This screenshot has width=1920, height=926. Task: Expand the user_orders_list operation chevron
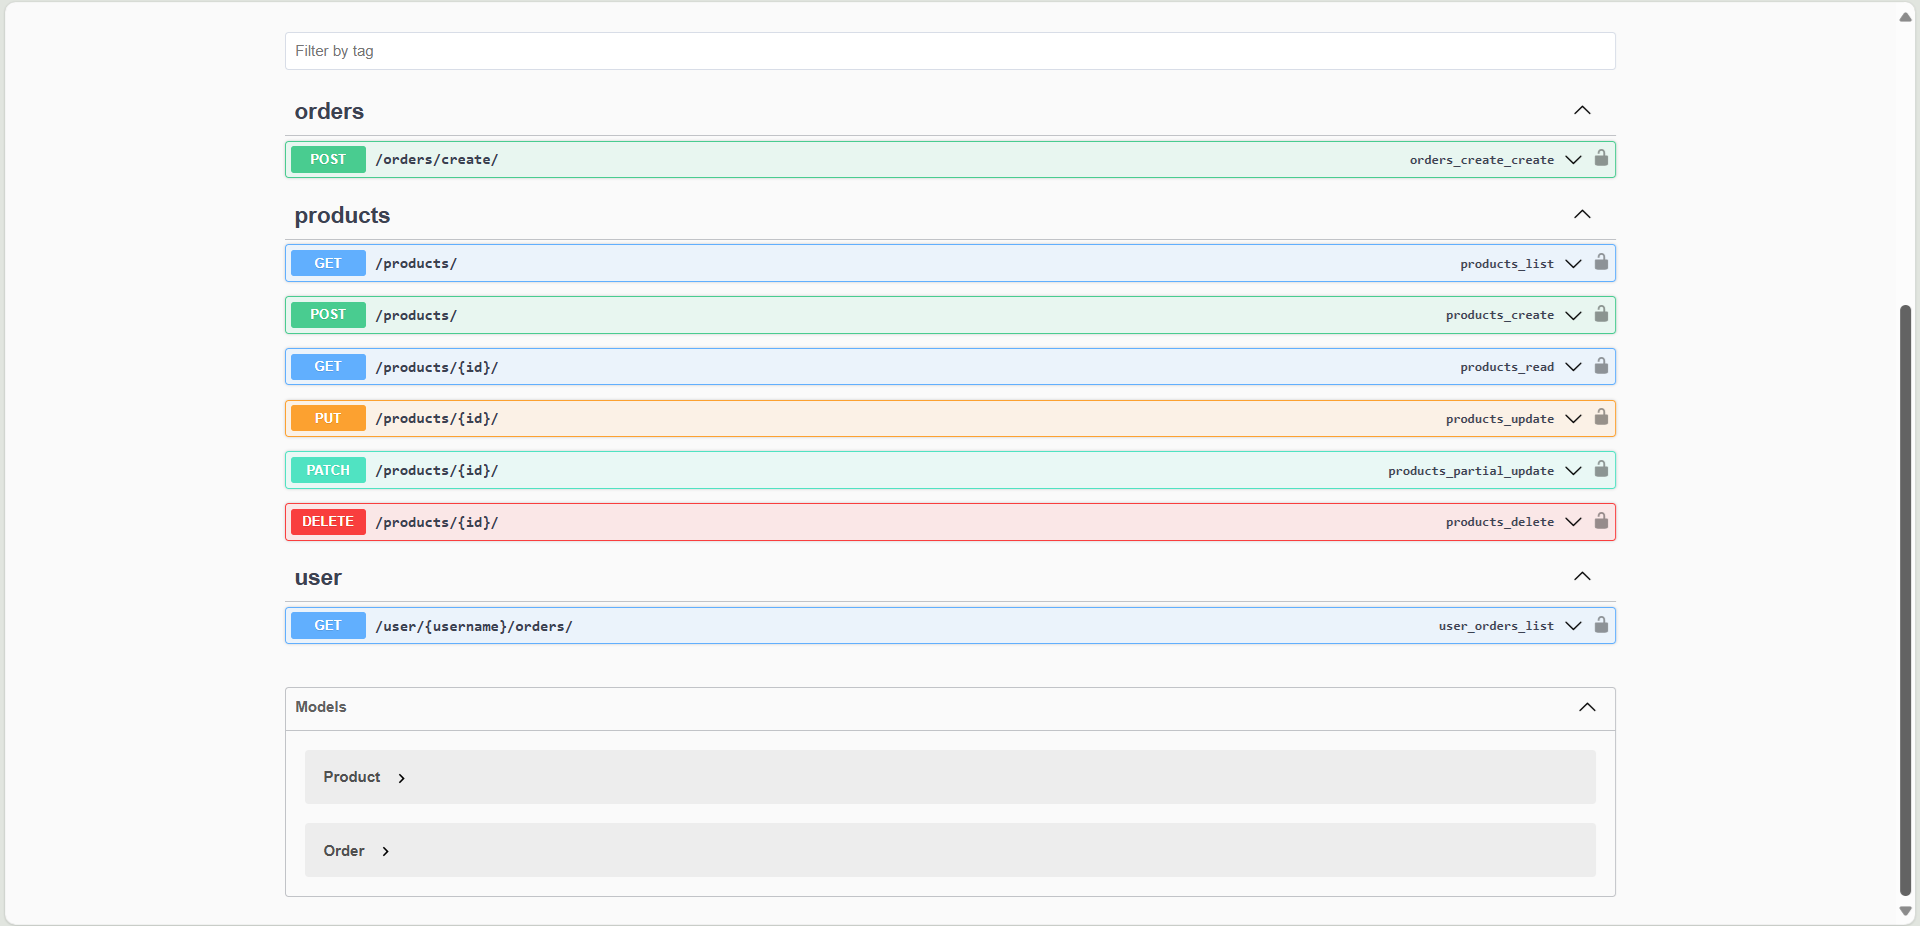click(1573, 626)
